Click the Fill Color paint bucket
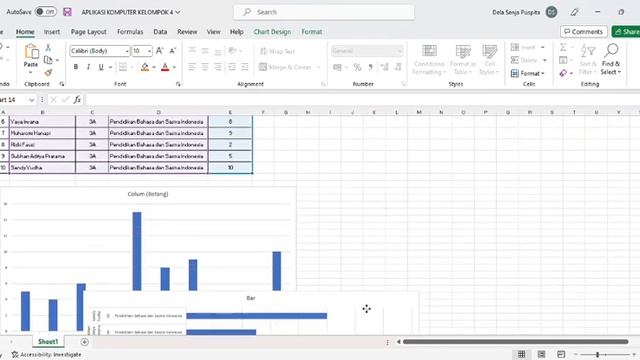Screen dimensions: 640x360 point(145,67)
